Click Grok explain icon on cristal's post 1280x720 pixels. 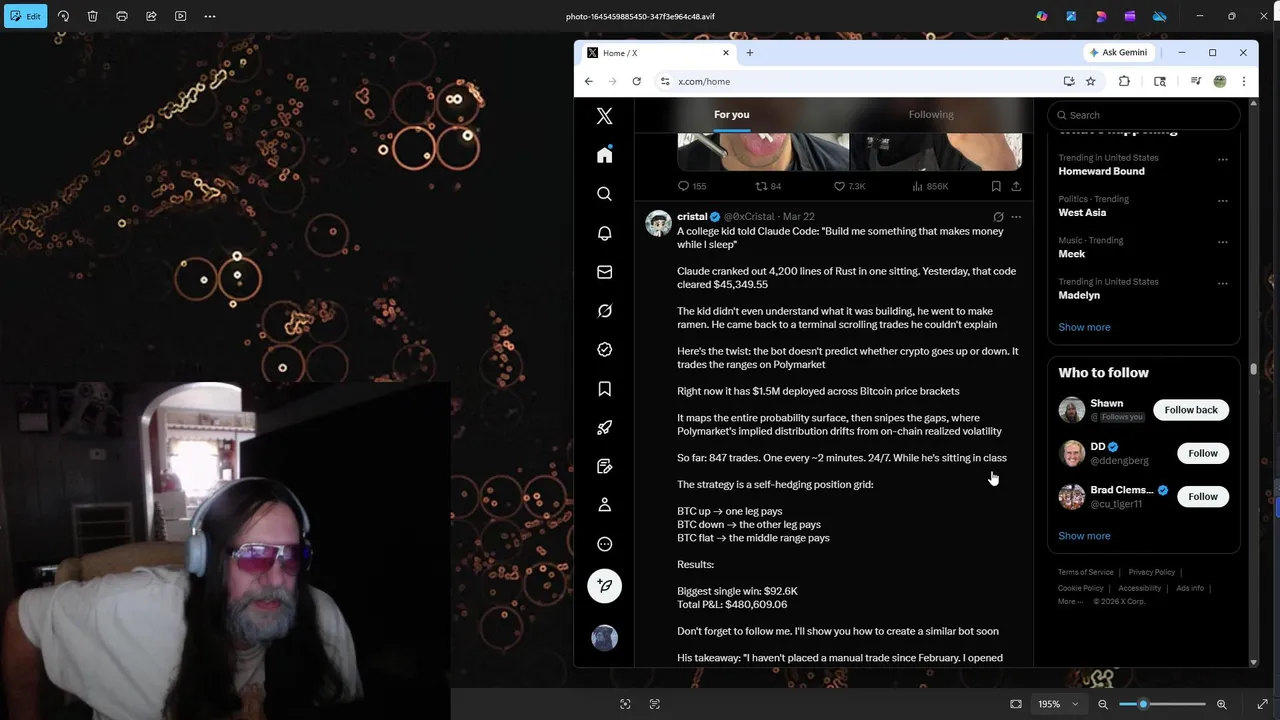(x=998, y=217)
